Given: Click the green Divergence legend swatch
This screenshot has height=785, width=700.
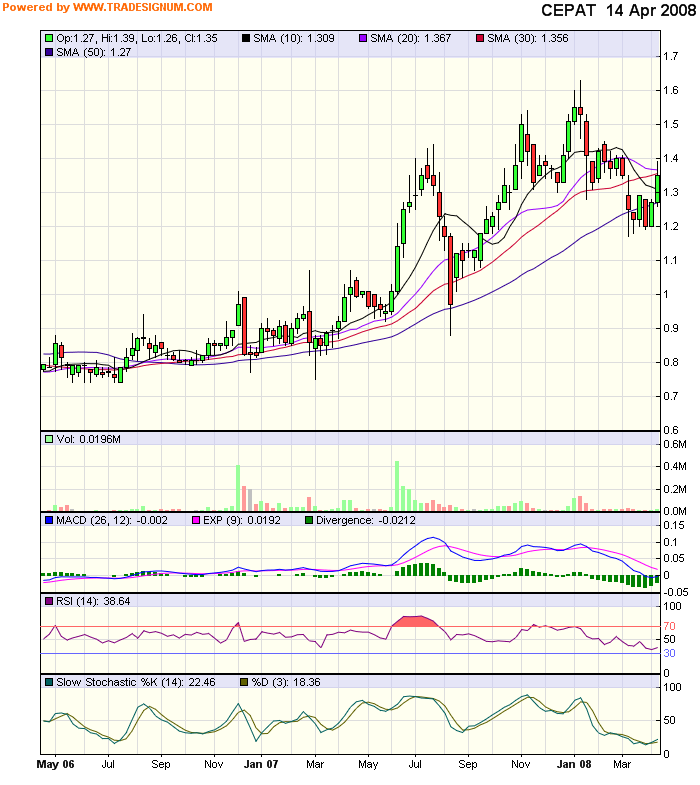Looking at the screenshot, I should point(309,520).
